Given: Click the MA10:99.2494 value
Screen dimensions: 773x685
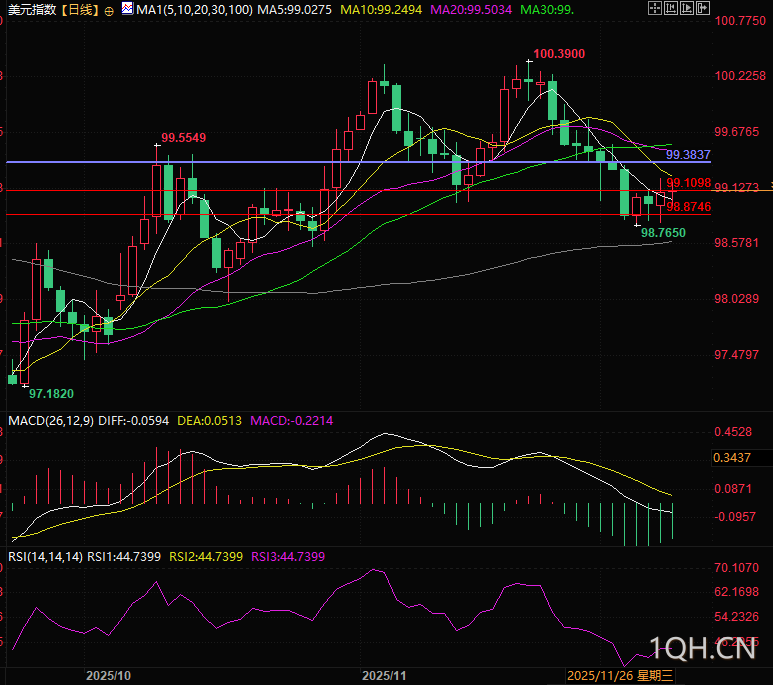Looking at the screenshot, I should [x=381, y=9].
